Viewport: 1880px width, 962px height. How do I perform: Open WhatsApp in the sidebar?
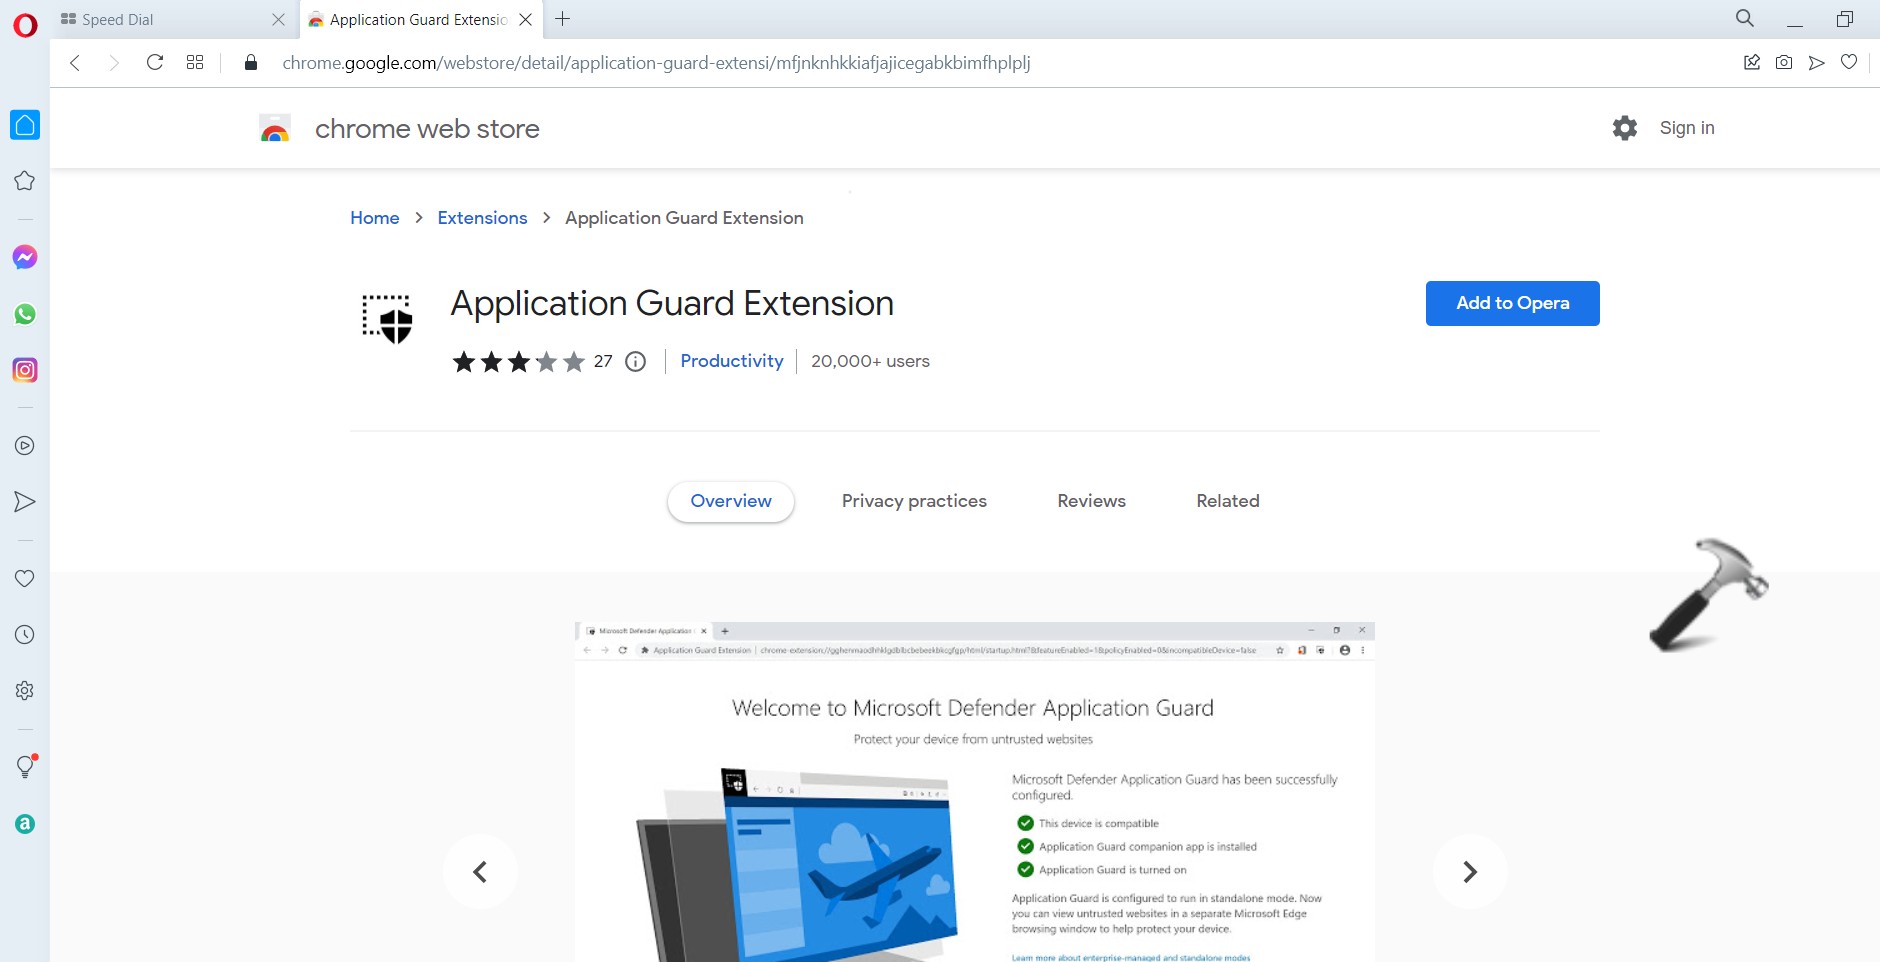(25, 314)
